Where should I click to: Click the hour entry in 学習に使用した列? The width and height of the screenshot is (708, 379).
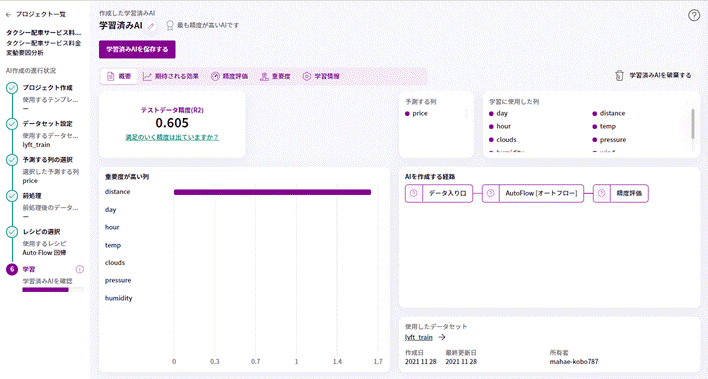(x=500, y=126)
